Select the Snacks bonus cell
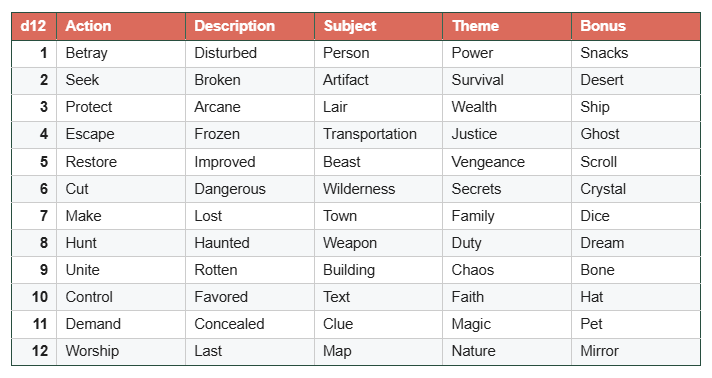The height and width of the screenshot is (378, 712). [x=636, y=54]
